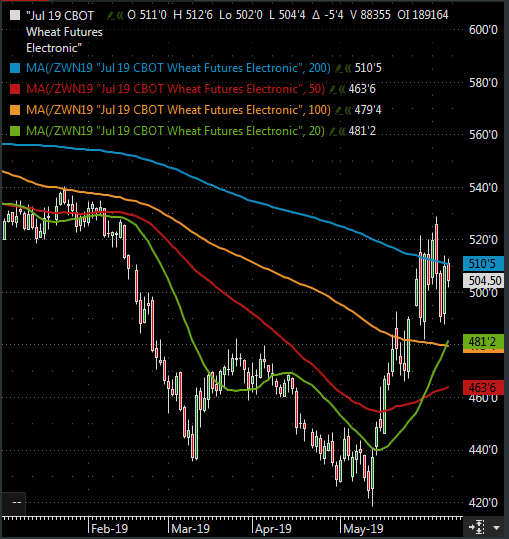
Task: Click double-chevron icon on MA 20 row
Action: [342, 131]
